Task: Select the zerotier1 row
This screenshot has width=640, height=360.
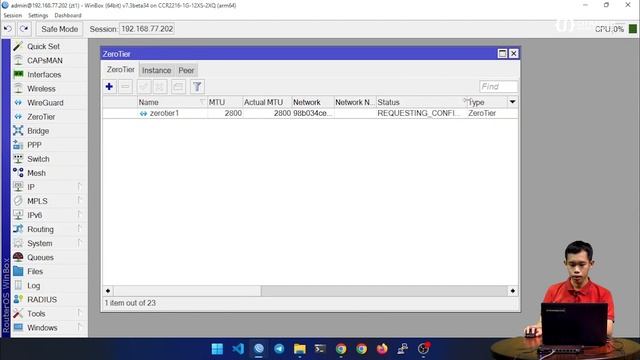Action: tap(310, 113)
